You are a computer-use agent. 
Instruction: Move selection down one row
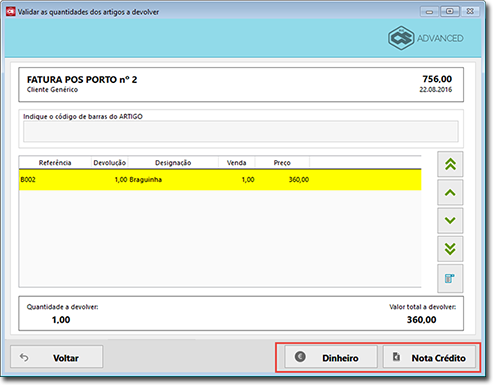[450, 220]
